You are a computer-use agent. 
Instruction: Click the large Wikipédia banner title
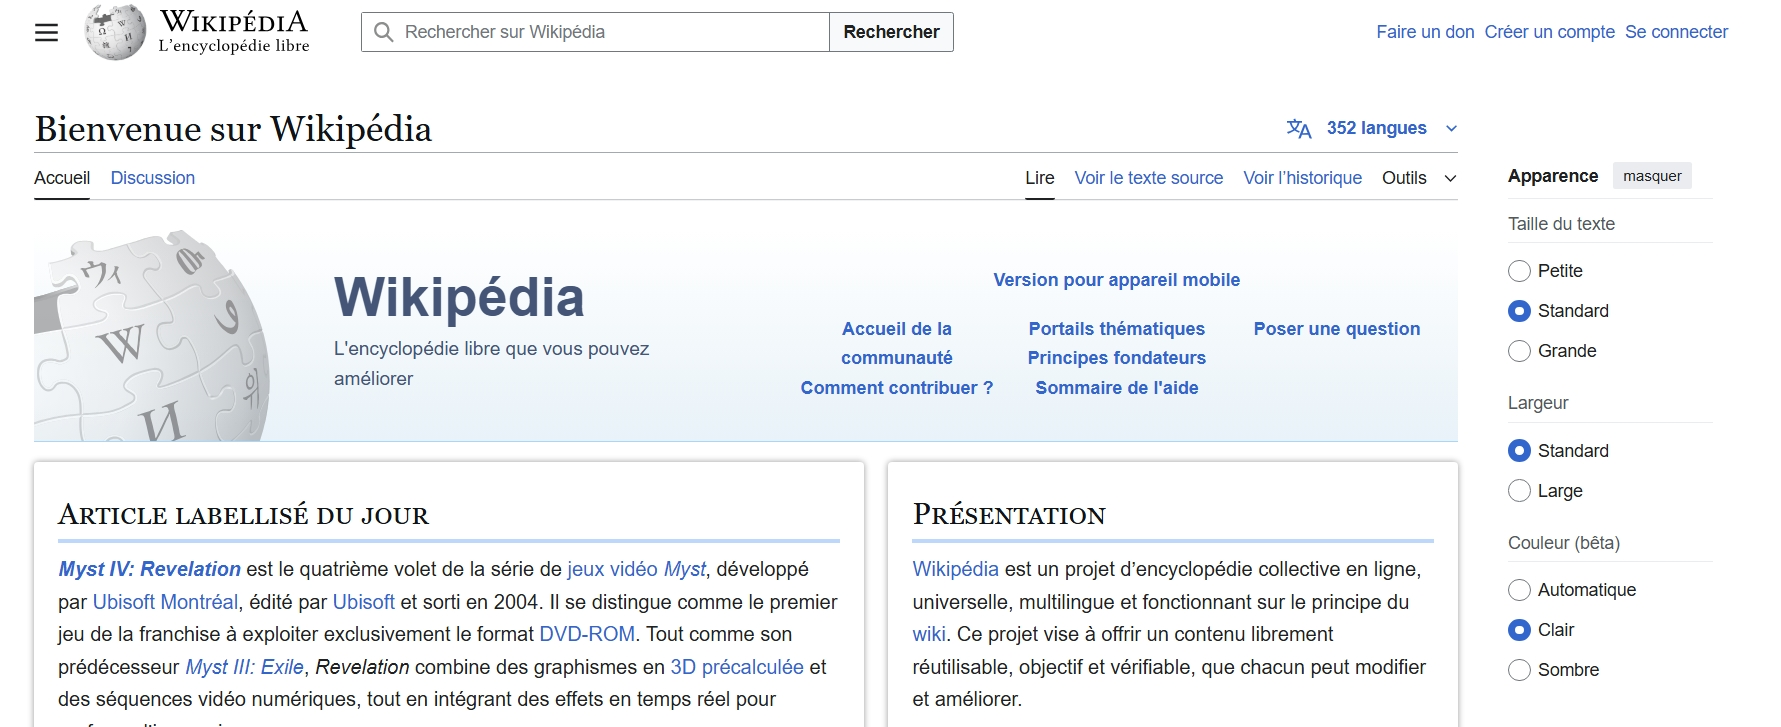pyautogui.click(x=459, y=297)
